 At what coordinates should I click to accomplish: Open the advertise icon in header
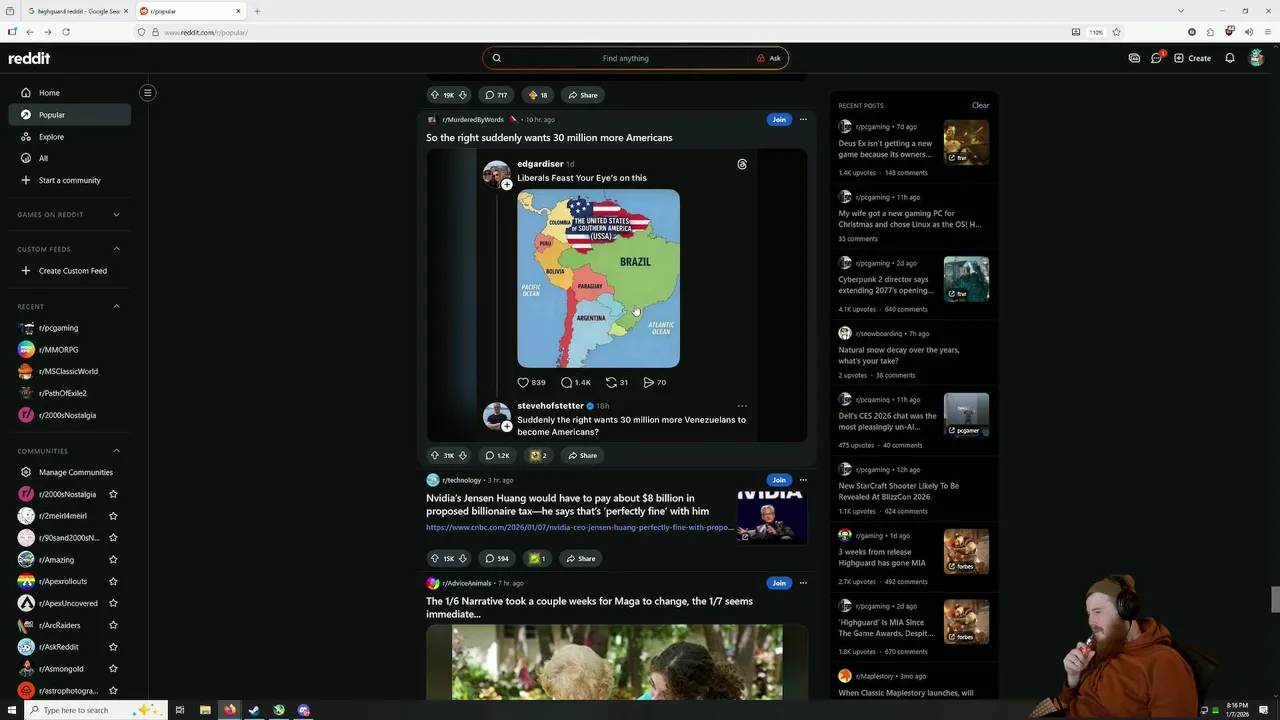click(1134, 58)
